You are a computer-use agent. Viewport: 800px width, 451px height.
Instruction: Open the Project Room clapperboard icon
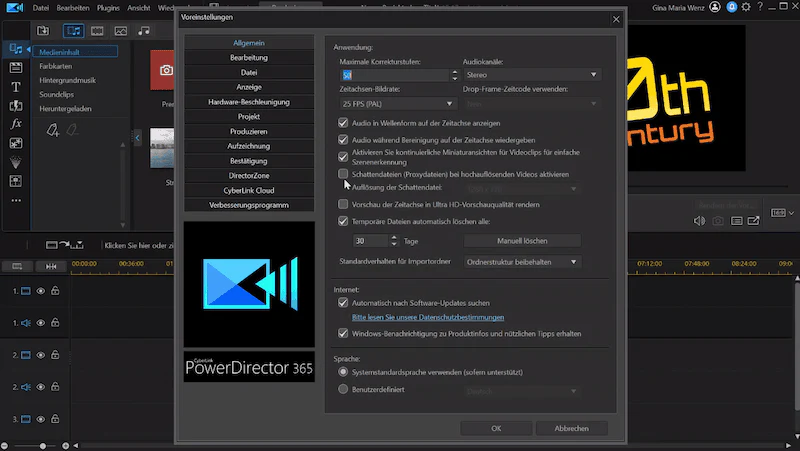(16, 67)
